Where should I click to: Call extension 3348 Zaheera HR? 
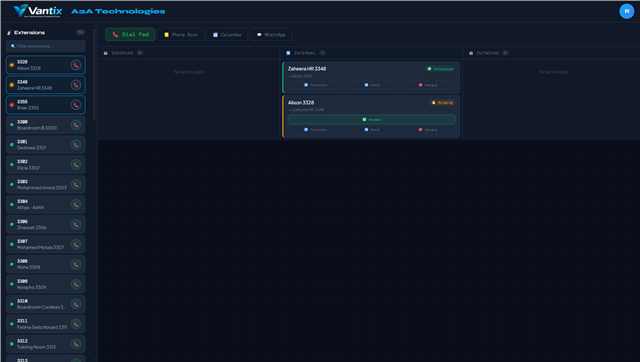tap(76, 85)
